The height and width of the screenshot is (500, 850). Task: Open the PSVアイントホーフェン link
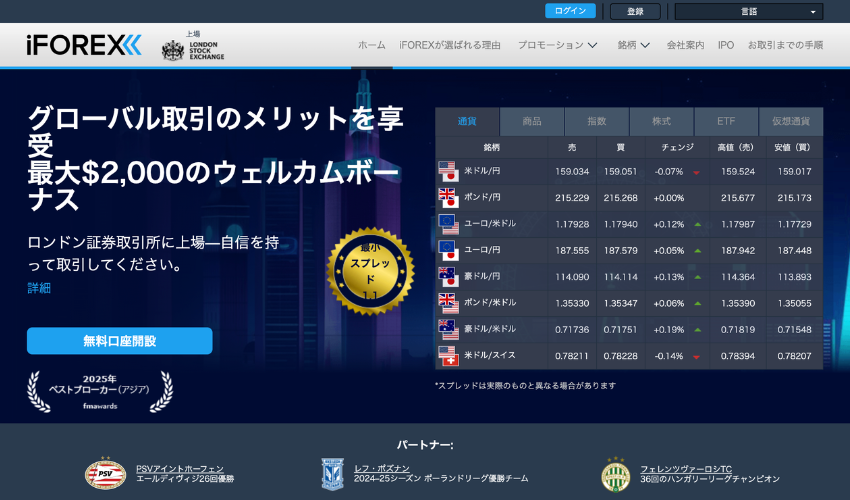[180, 469]
